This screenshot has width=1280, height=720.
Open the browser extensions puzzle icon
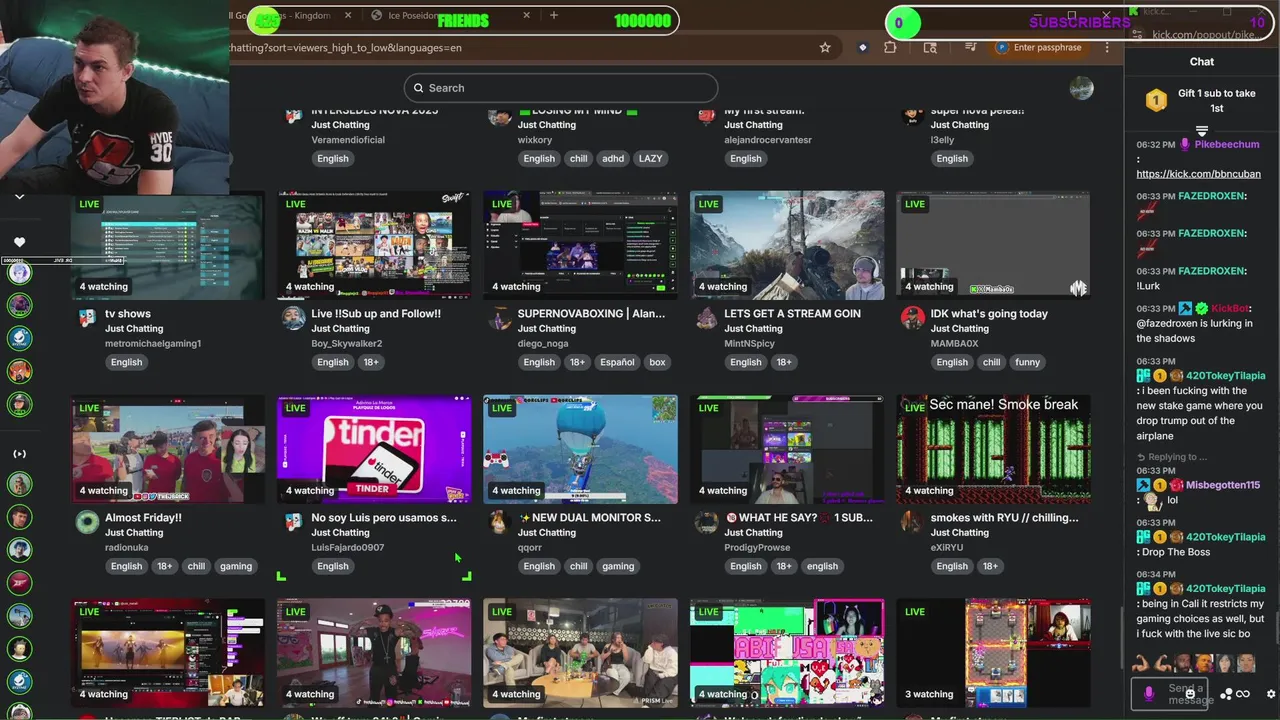(890, 47)
